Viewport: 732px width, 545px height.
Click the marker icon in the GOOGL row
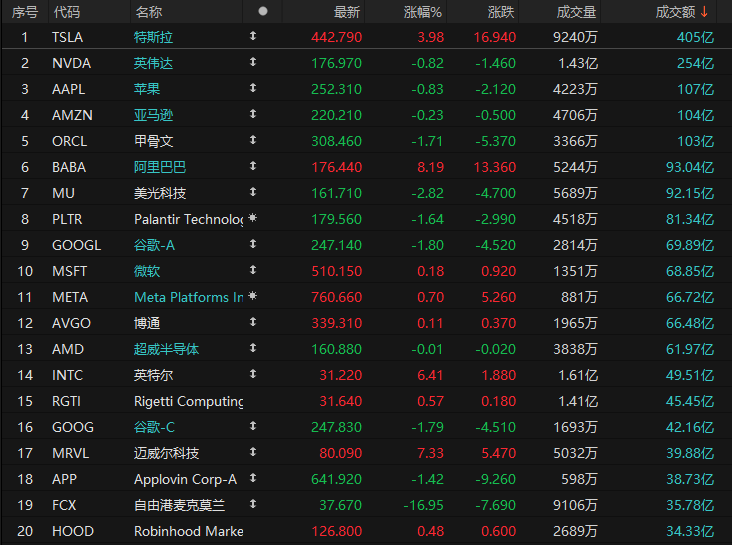coord(253,244)
